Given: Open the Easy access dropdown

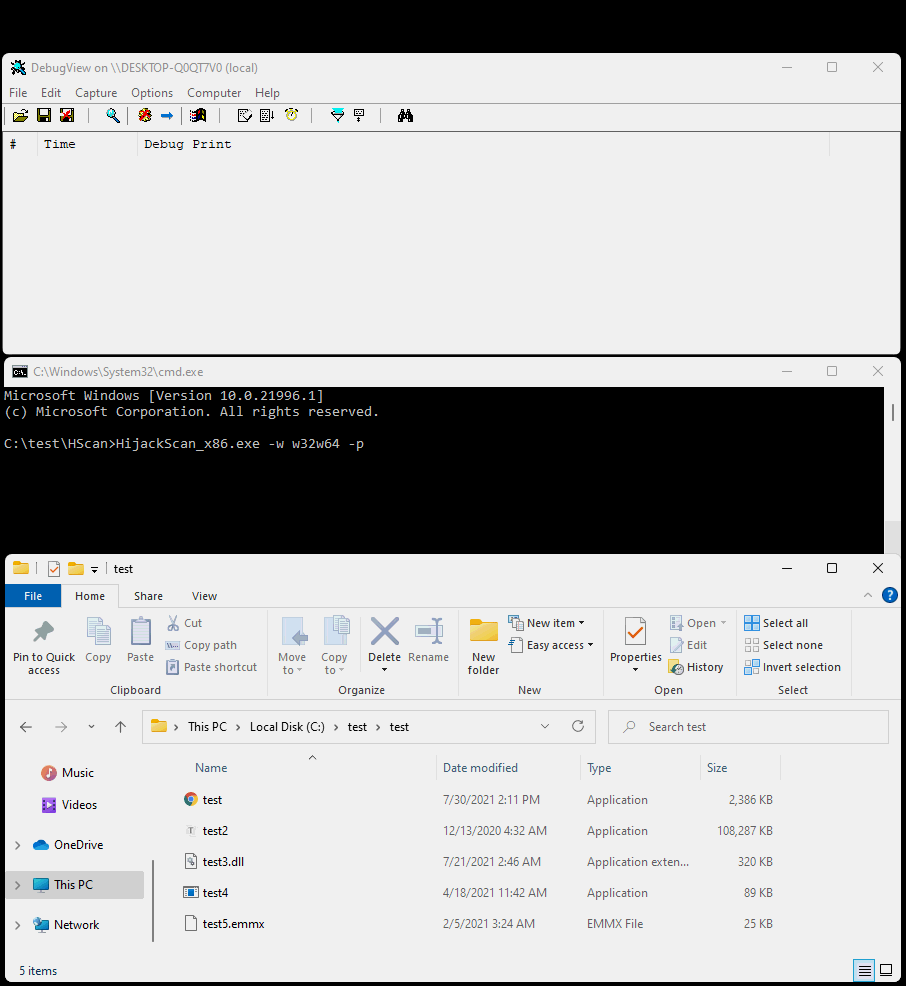Looking at the screenshot, I should point(551,645).
